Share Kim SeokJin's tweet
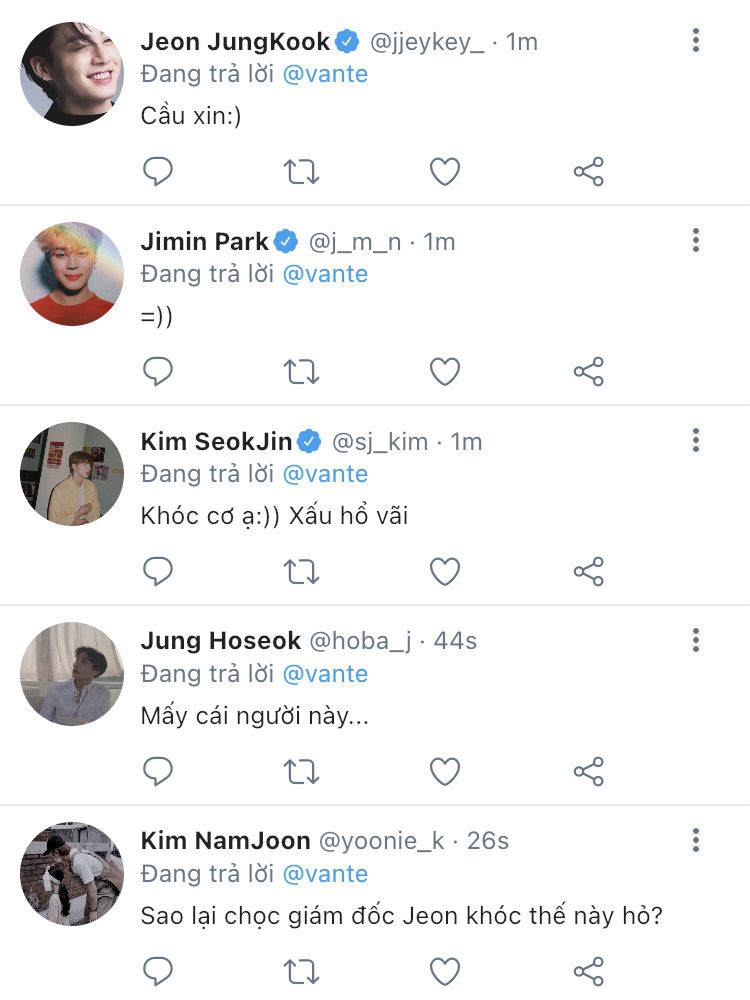This screenshot has height=1000, width=750. 588,572
